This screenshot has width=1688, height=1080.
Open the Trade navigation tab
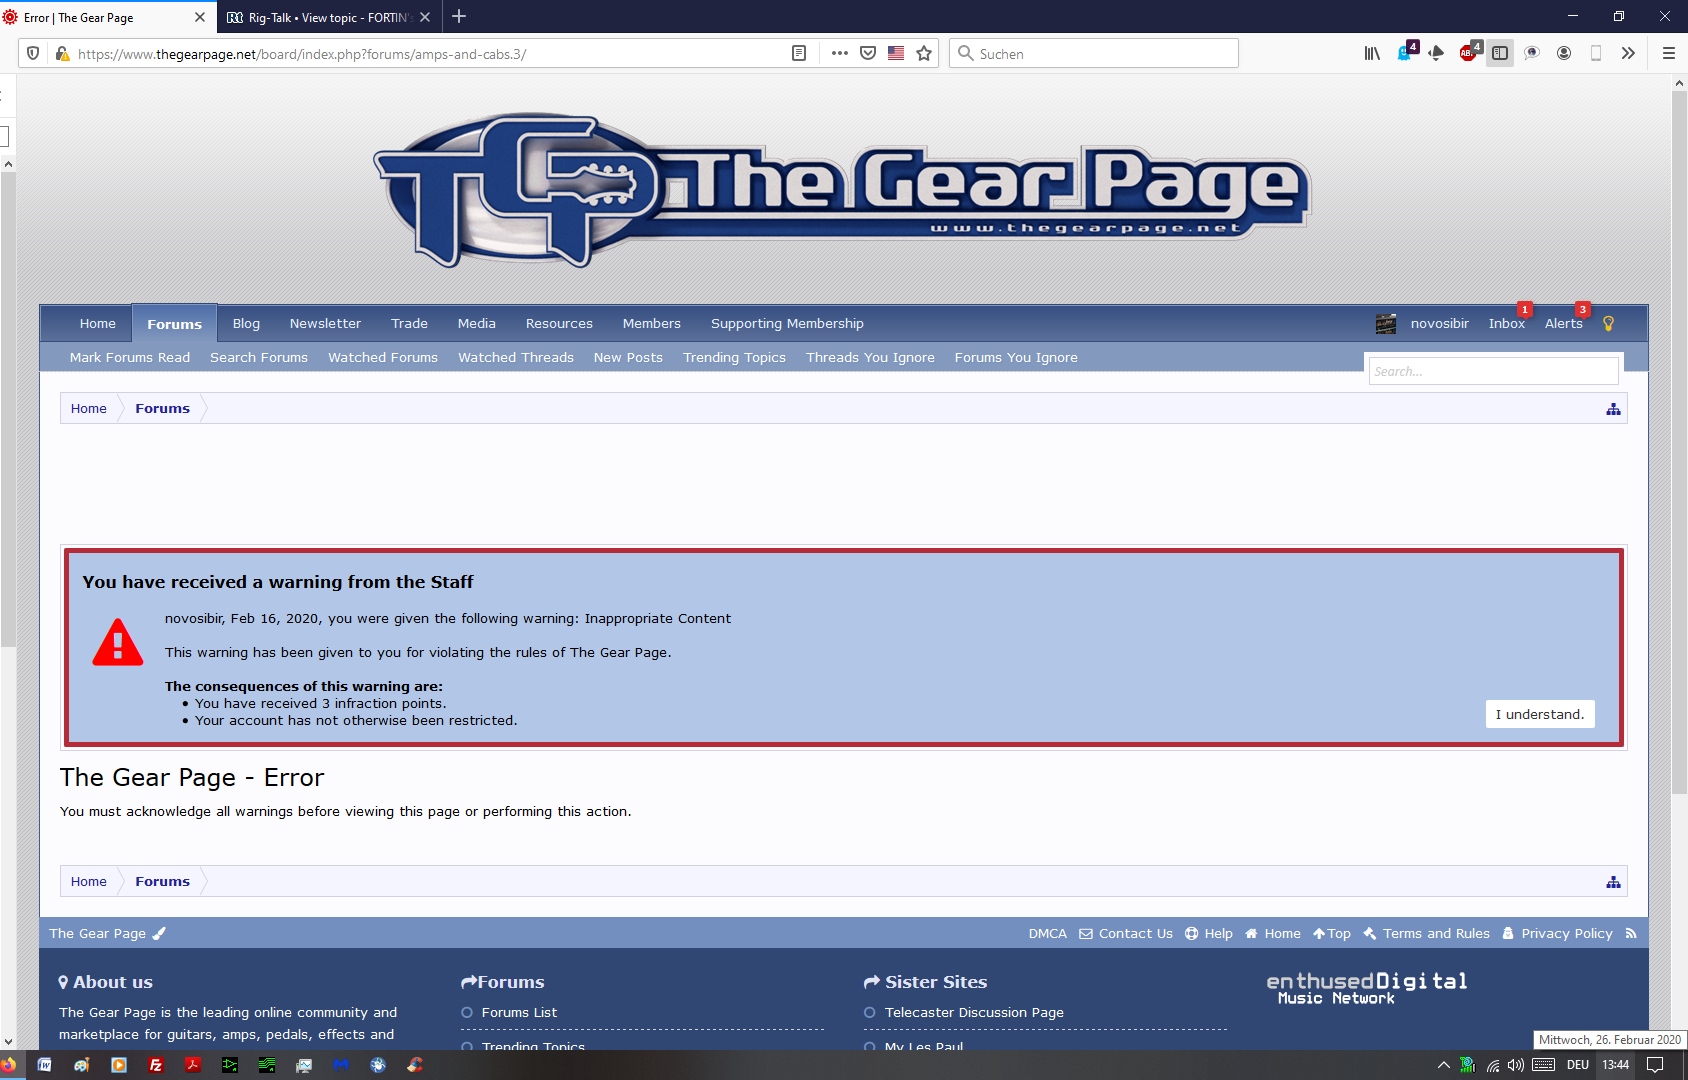click(409, 323)
